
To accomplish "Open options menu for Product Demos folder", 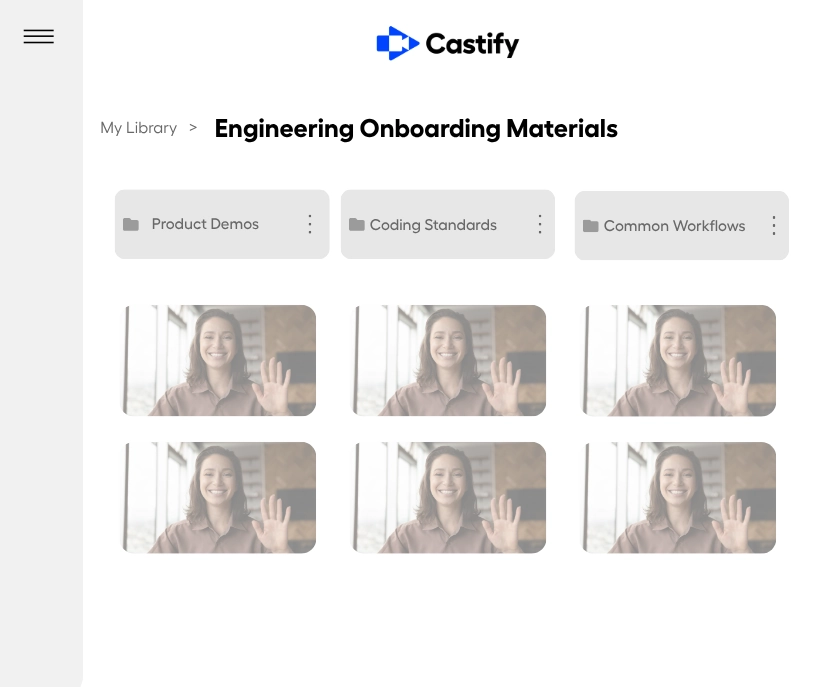I will click(x=310, y=224).
